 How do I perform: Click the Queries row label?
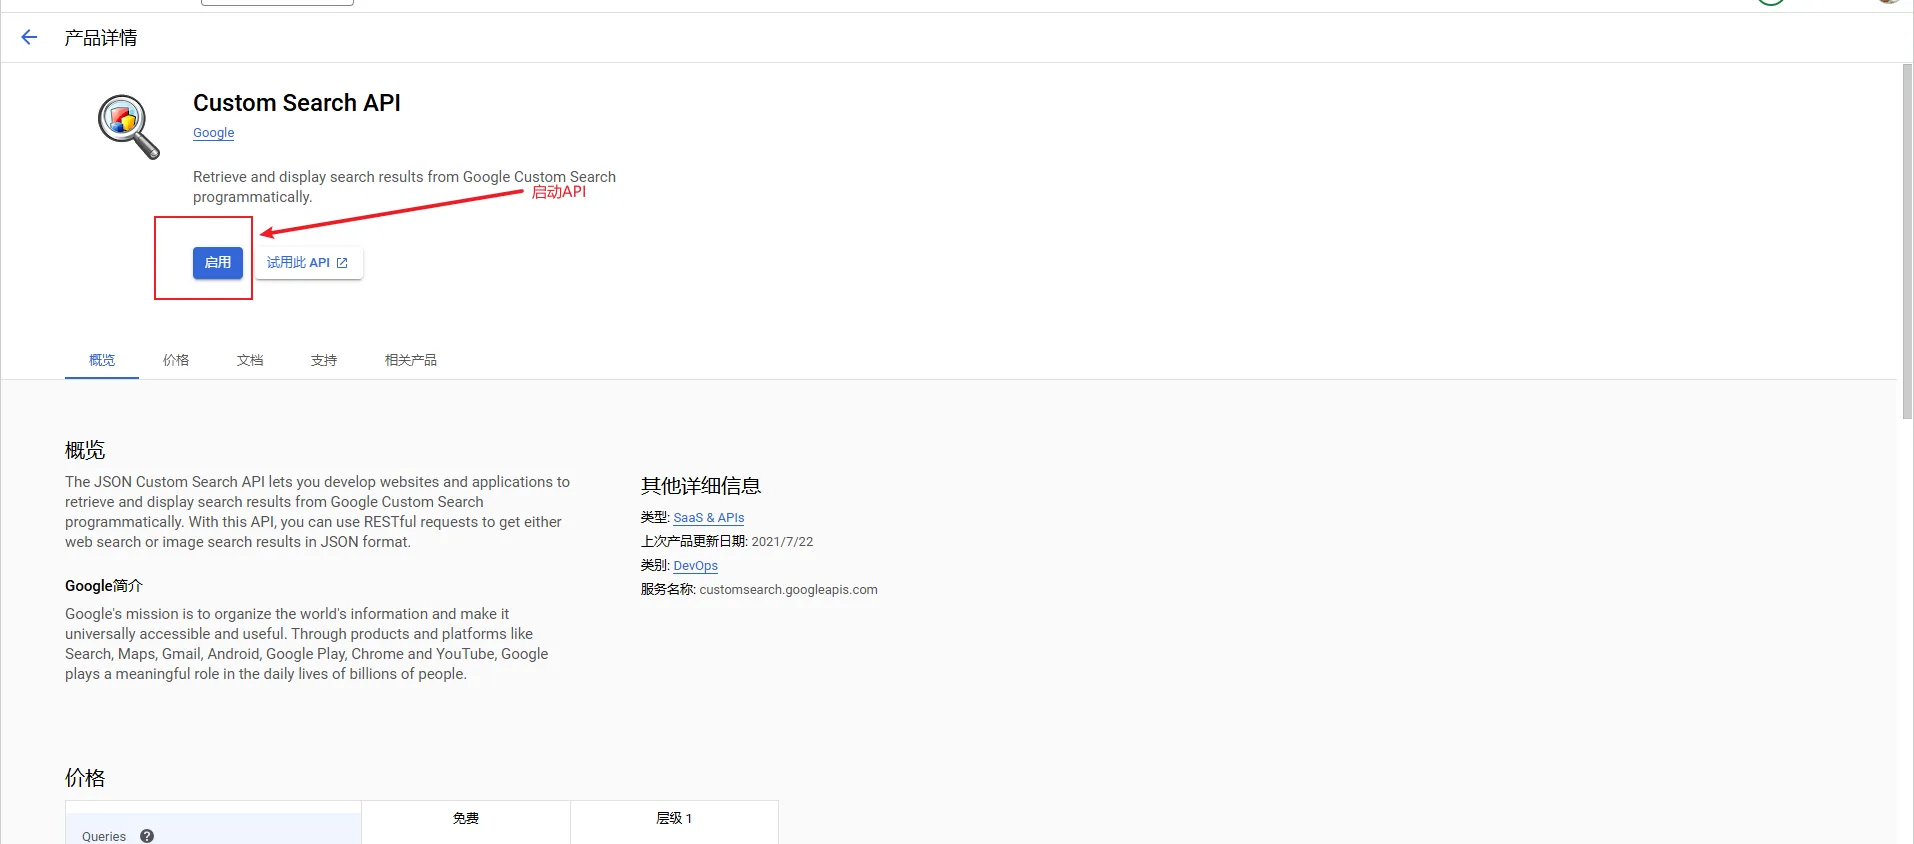click(x=104, y=836)
